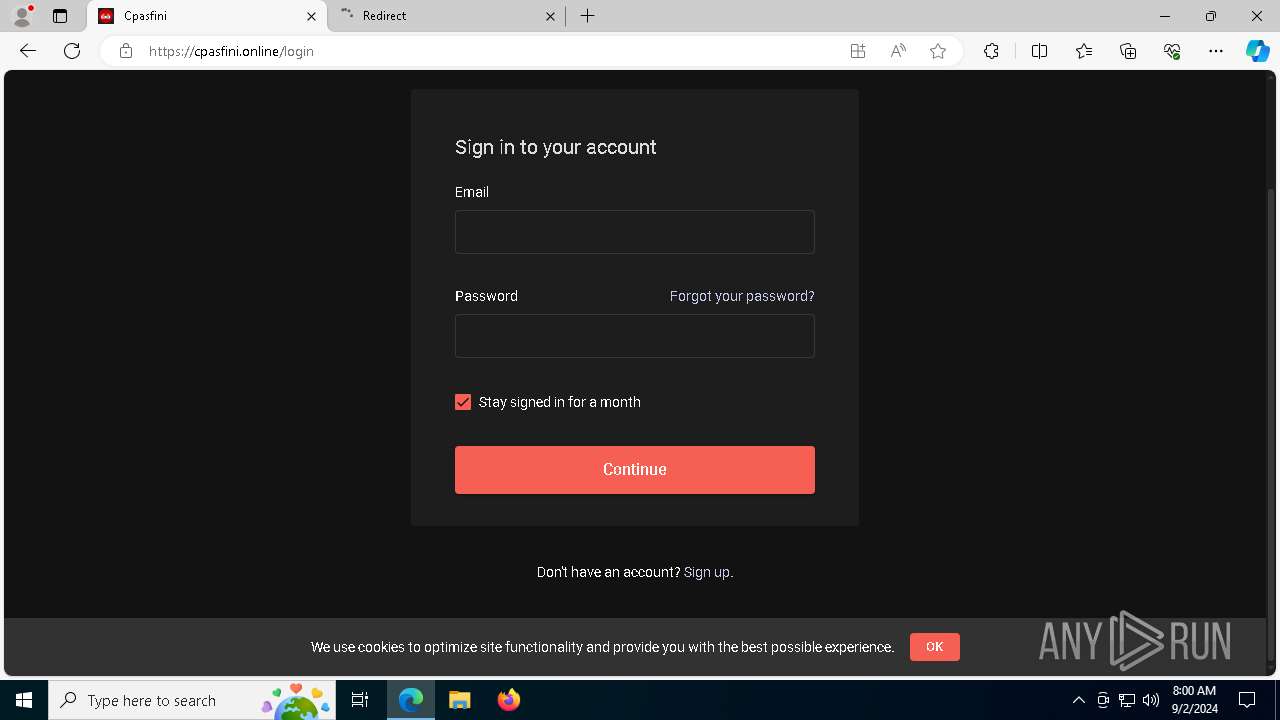Add this page to favorites
The height and width of the screenshot is (720, 1280).
coord(938,51)
